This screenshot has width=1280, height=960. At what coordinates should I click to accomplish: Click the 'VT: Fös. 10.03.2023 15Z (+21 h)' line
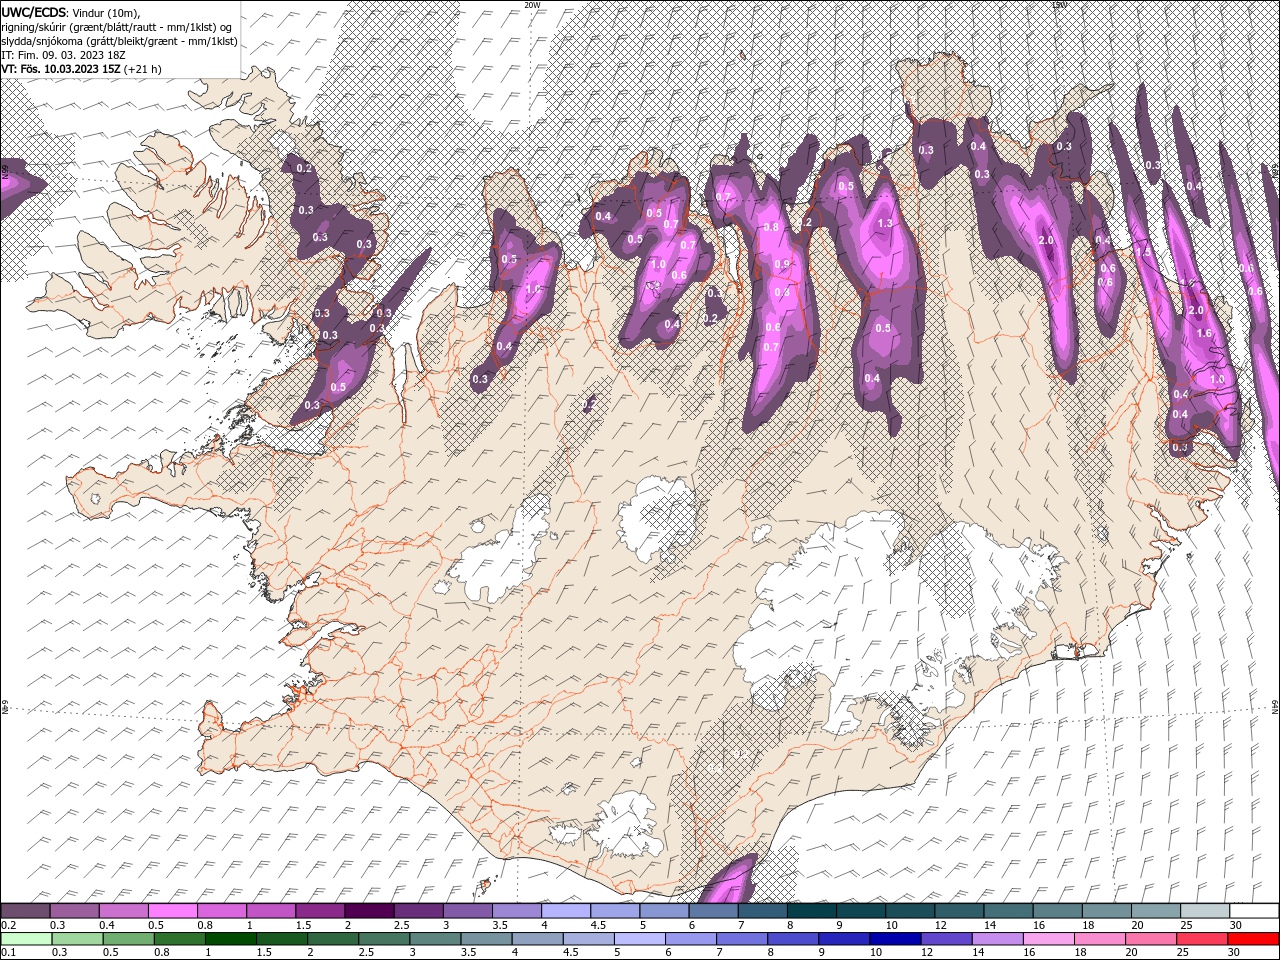(x=82, y=69)
